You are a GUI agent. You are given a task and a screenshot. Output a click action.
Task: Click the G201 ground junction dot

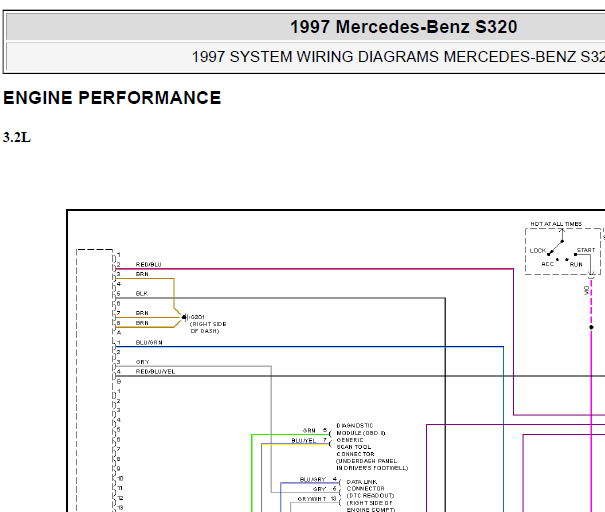184,317
